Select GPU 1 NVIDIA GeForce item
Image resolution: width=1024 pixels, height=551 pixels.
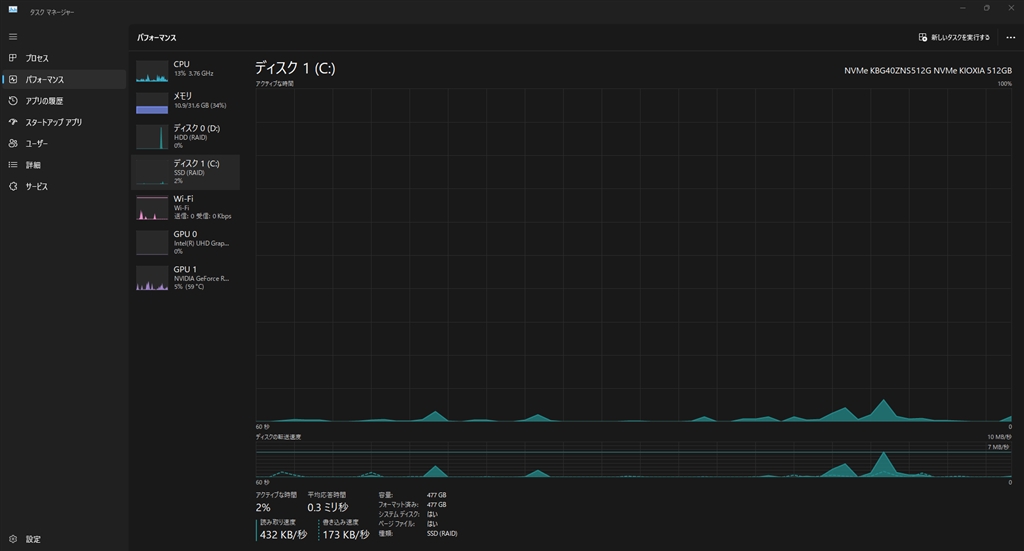(x=185, y=277)
